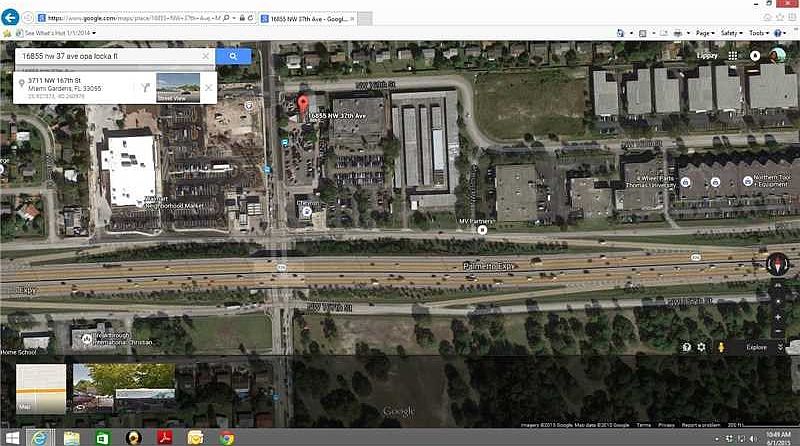Screen dimensions: 800x446
Task: Click the blue Maps search button
Action: [x=233, y=56]
